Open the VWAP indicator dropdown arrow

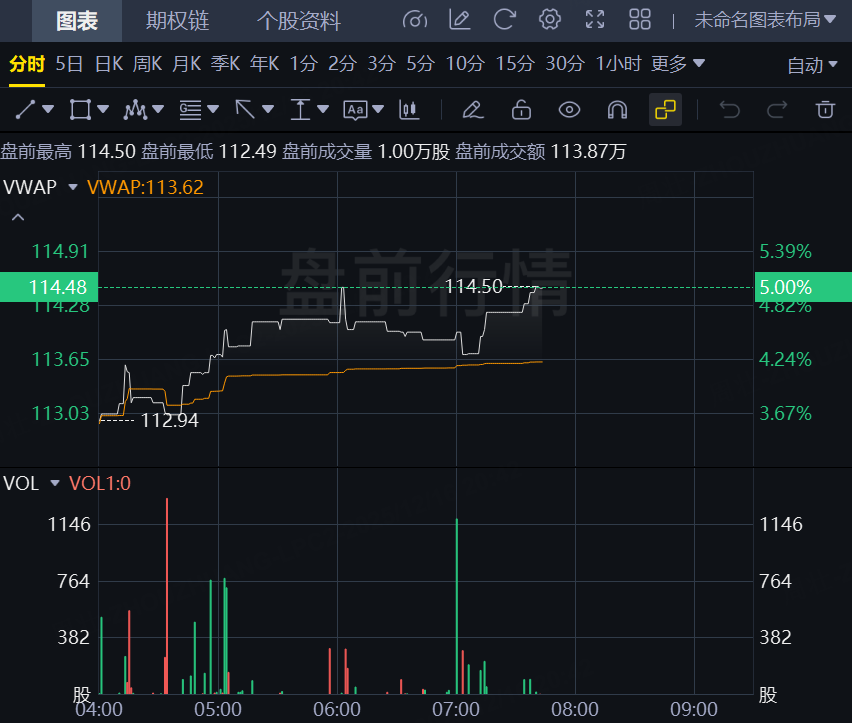click(x=72, y=187)
